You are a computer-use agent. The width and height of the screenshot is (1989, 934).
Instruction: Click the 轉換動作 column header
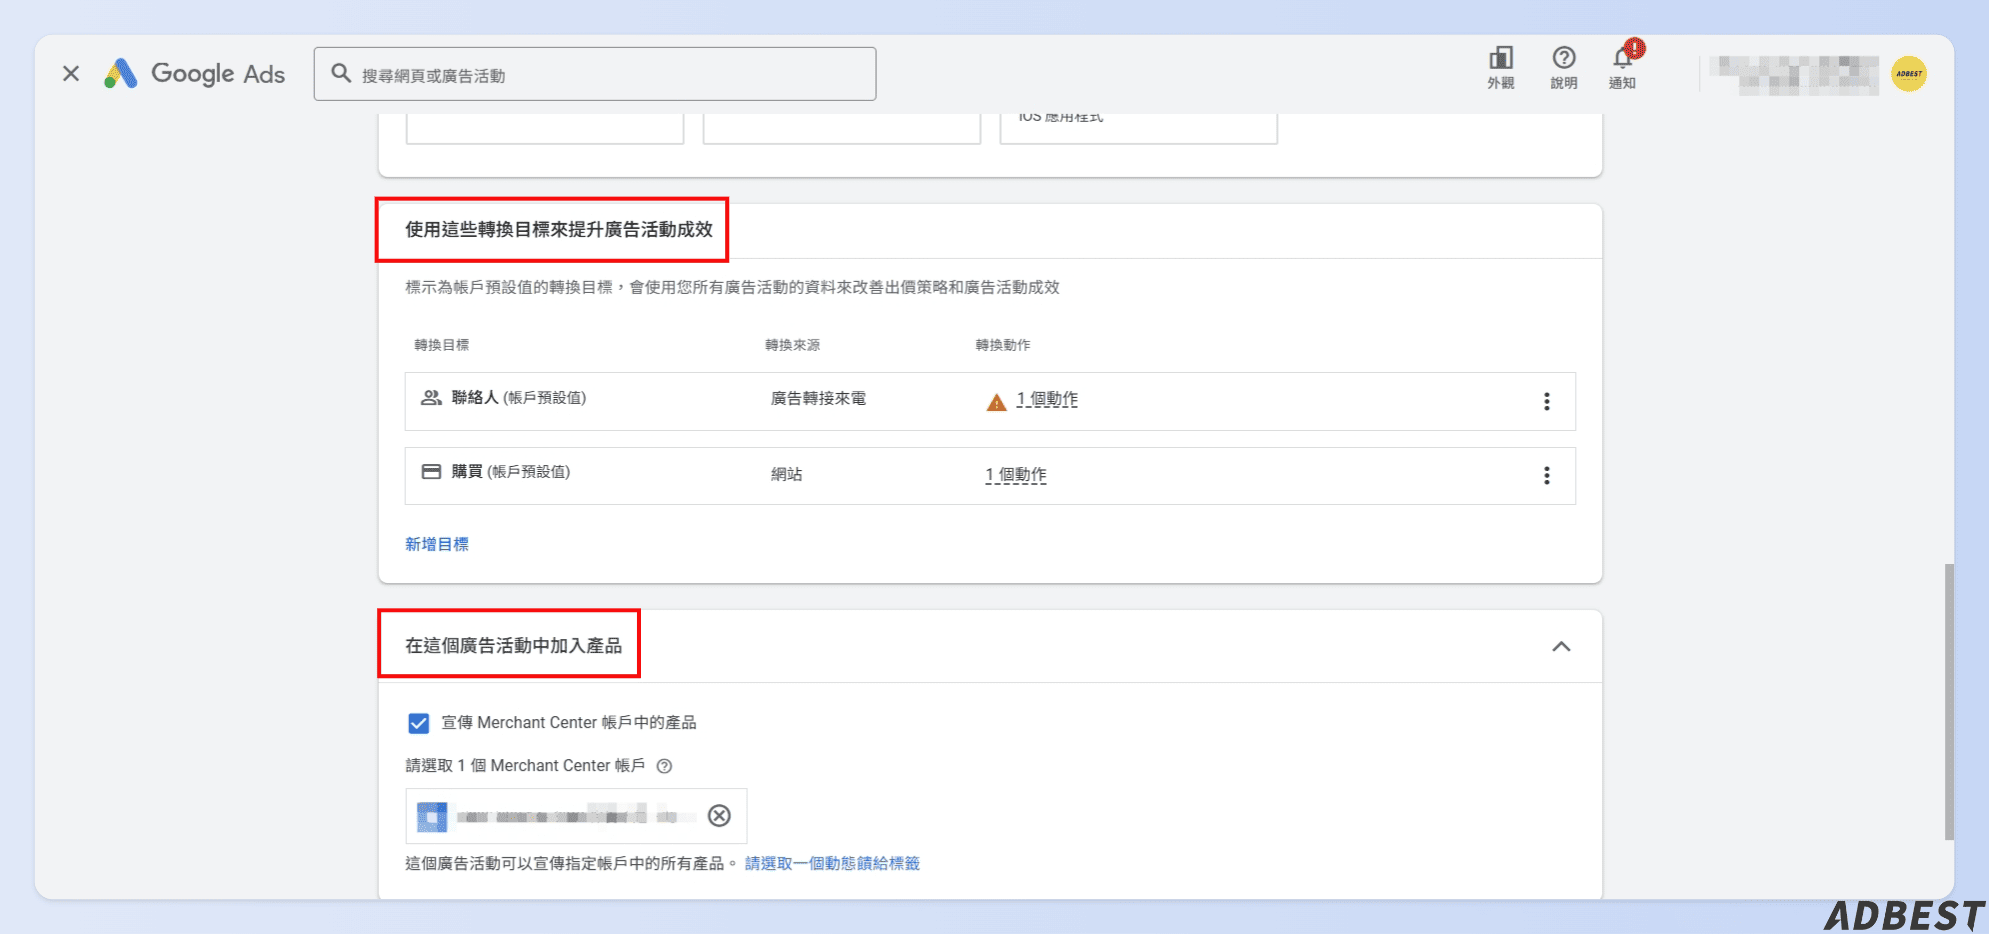pyautogui.click(x=1003, y=345)
